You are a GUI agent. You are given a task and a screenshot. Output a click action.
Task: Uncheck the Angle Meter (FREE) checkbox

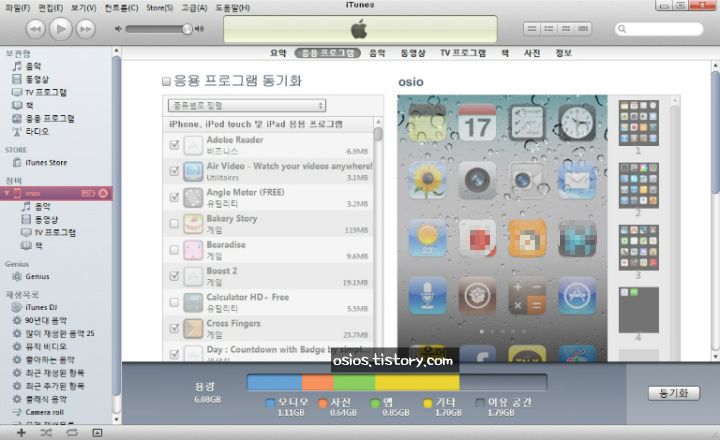pos(174,197)
